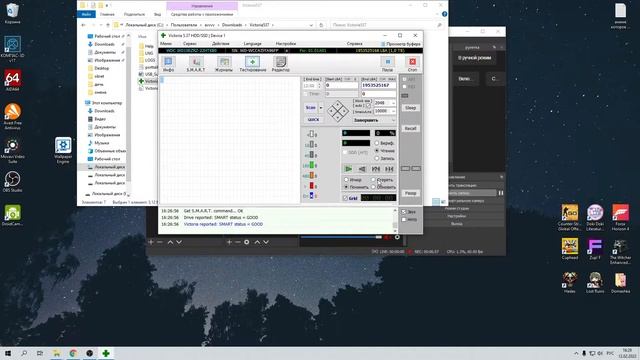Show hidden system tray icons
The image size is (640, 360).
click(576, 353)
